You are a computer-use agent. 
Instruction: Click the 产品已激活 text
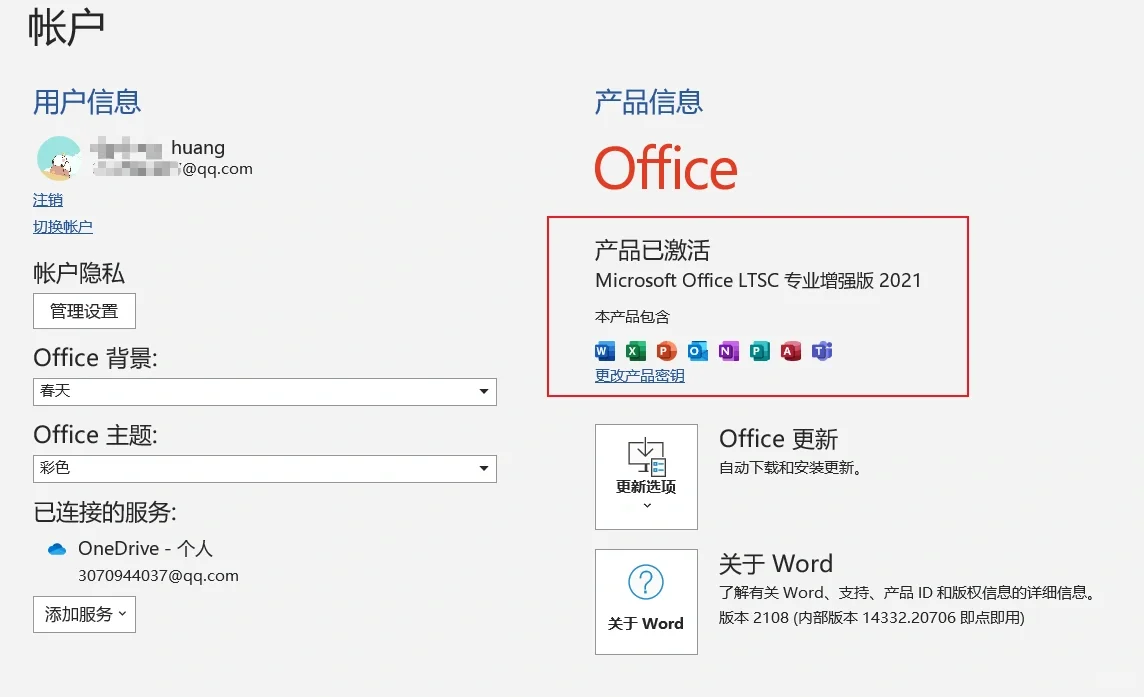(x=652, y=250)
